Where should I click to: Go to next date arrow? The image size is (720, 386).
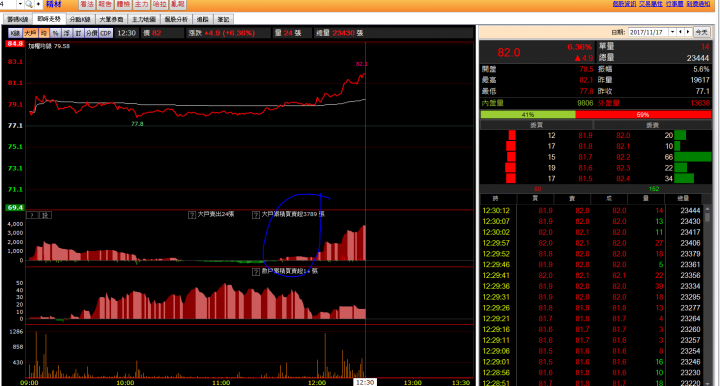(688, 32)
